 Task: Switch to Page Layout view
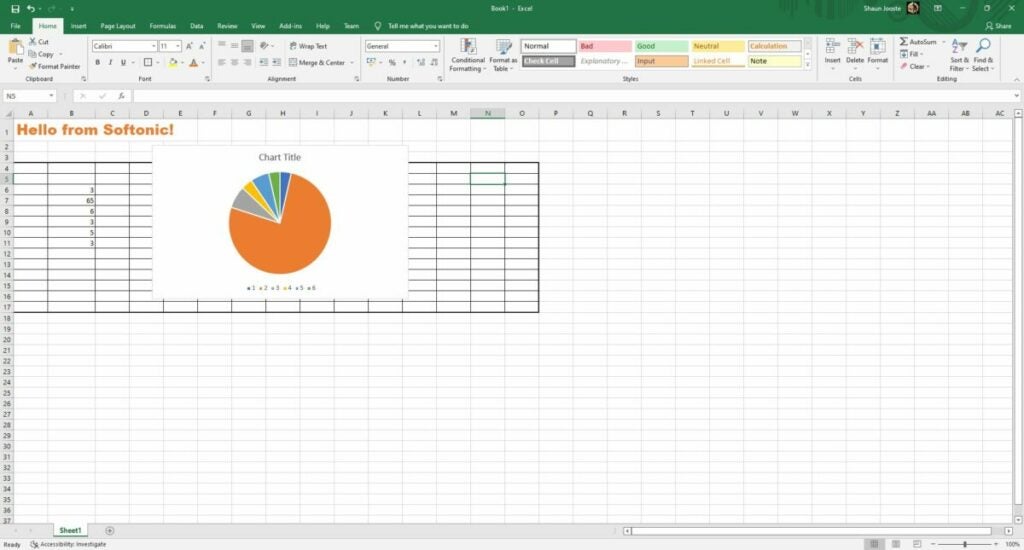(x=896, y=544)
